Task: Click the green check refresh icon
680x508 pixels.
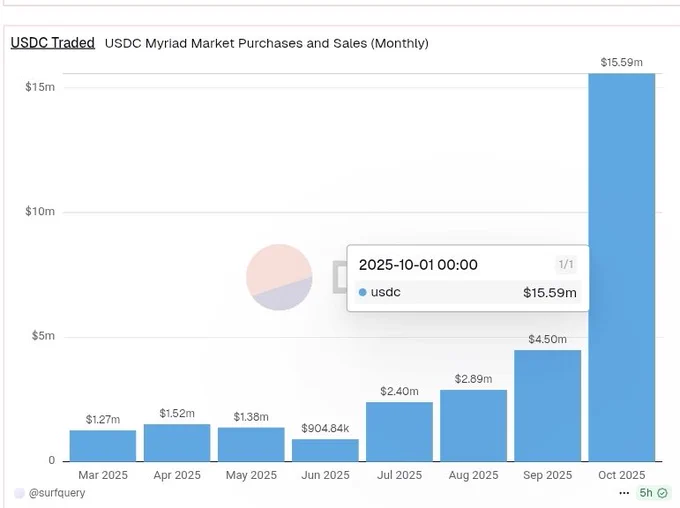Action: click(662, 493)
